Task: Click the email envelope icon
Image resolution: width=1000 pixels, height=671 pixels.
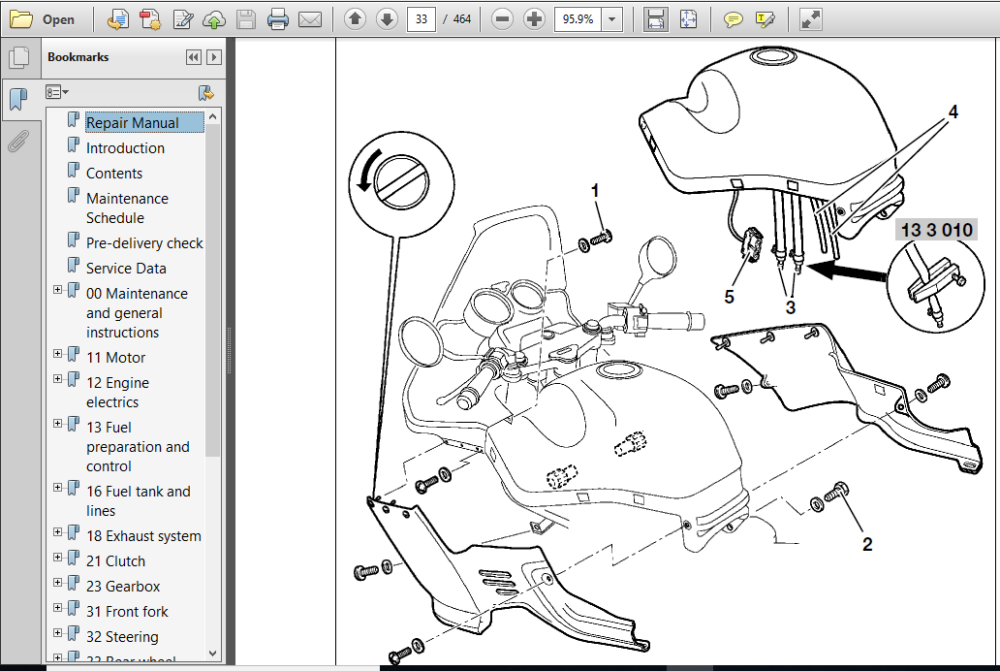Action: pyautogui.click(x=310, y=20)
